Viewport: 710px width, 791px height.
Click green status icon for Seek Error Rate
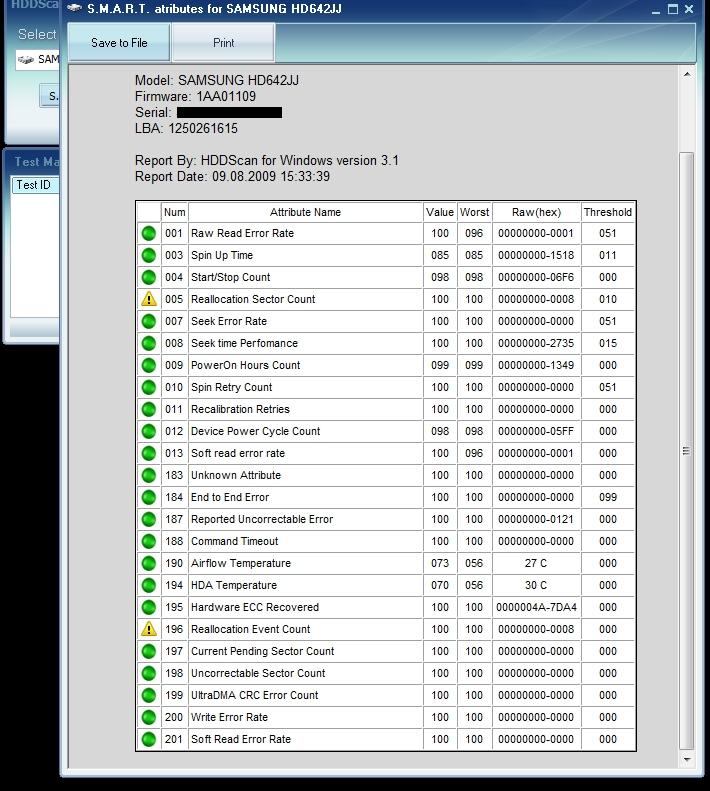(149, 321)
